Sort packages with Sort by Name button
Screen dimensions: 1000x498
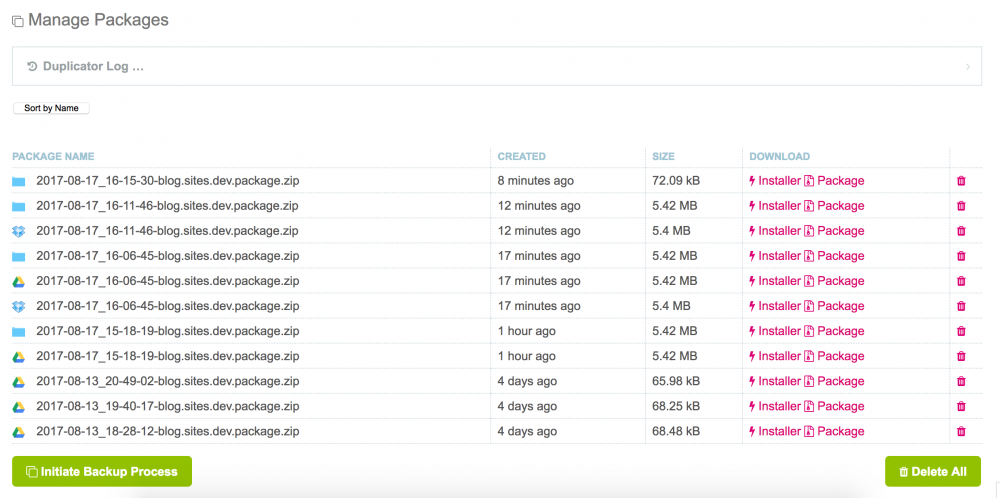(52, 108)
